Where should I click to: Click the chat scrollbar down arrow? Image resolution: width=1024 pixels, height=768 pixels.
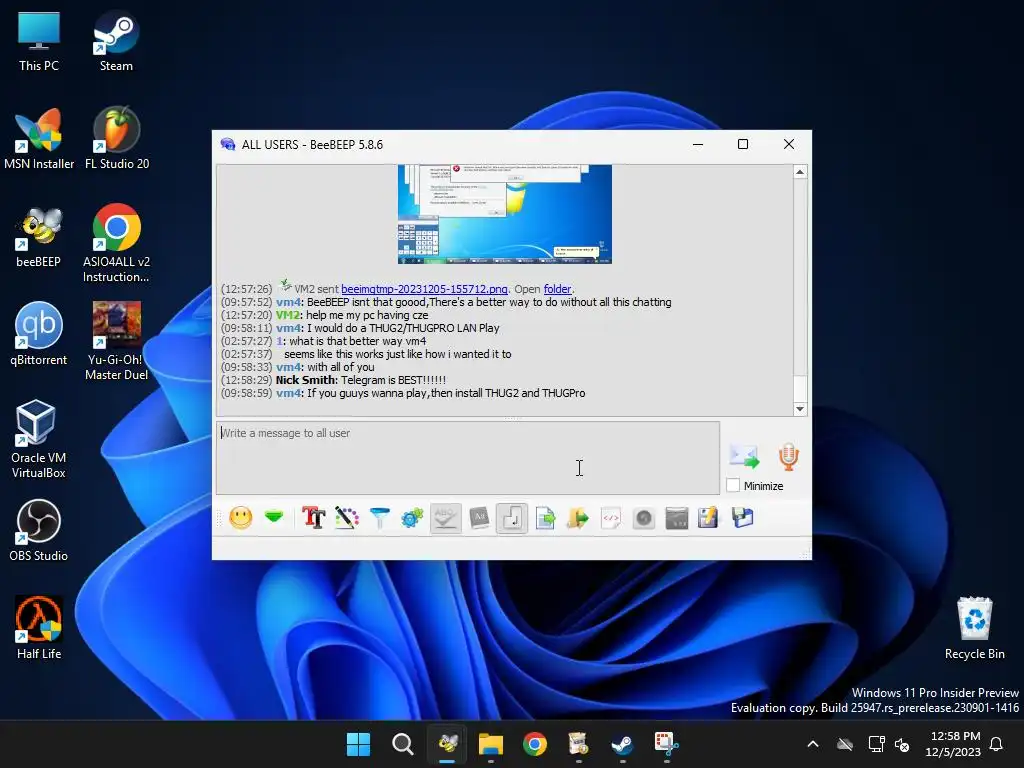[800, 409]
